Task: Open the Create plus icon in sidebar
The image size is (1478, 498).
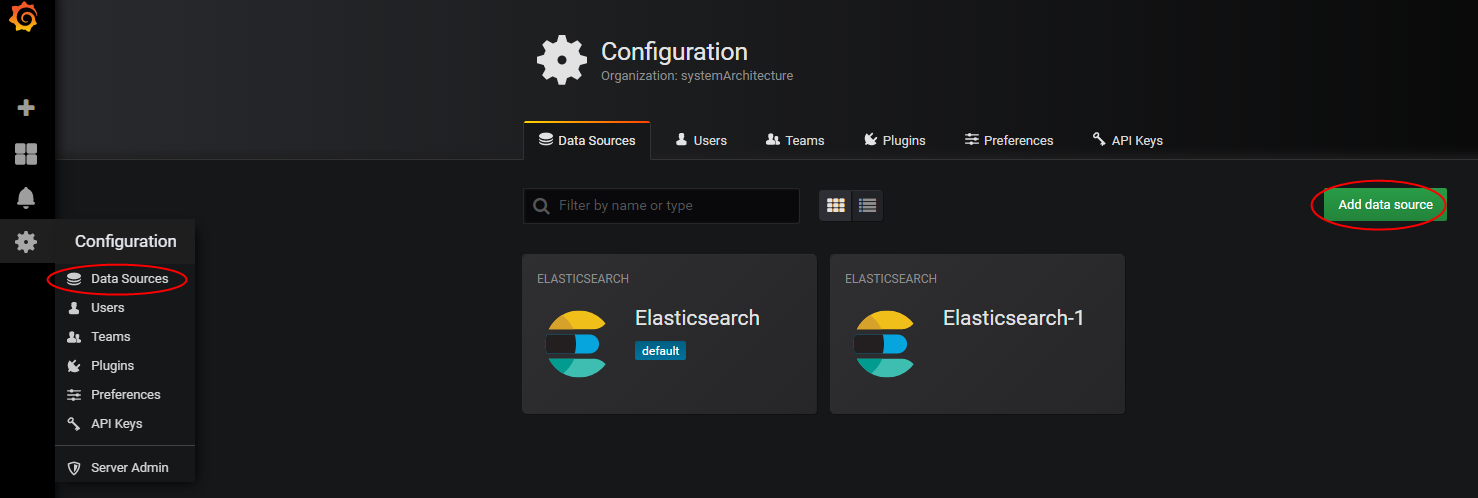Action: [x=26, y=108]
